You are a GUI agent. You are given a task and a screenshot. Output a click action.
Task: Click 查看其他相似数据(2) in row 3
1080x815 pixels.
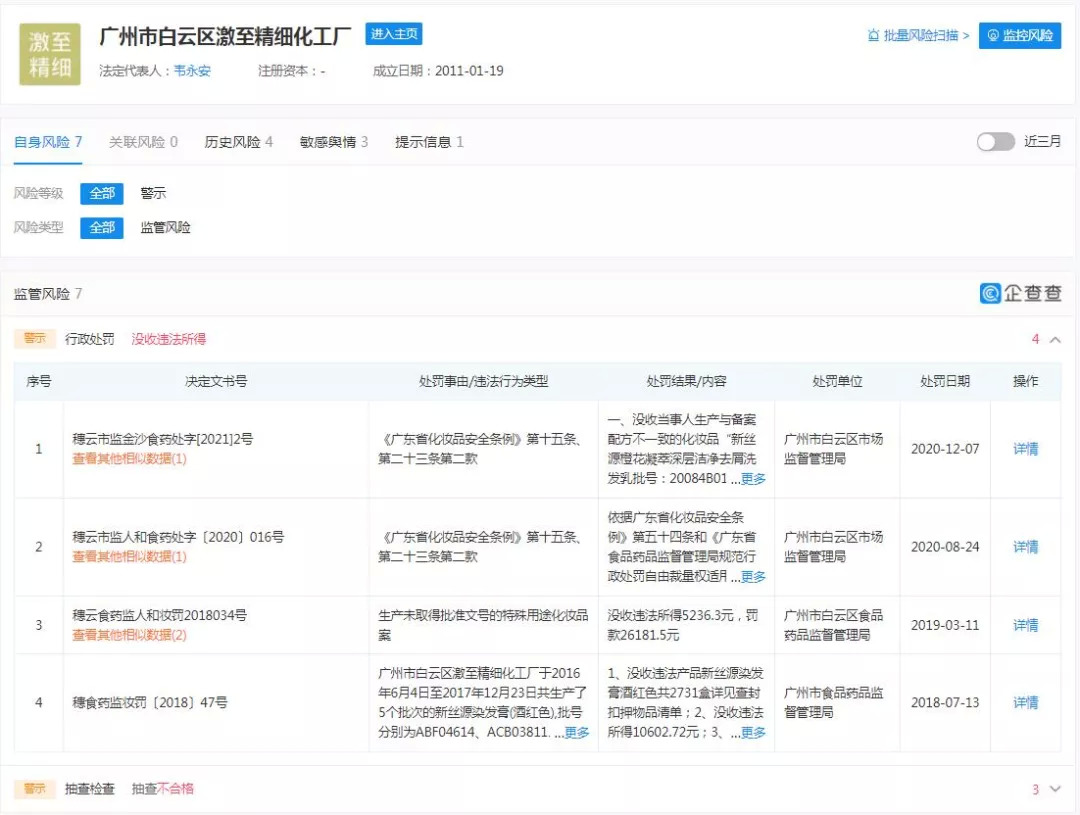129,635
